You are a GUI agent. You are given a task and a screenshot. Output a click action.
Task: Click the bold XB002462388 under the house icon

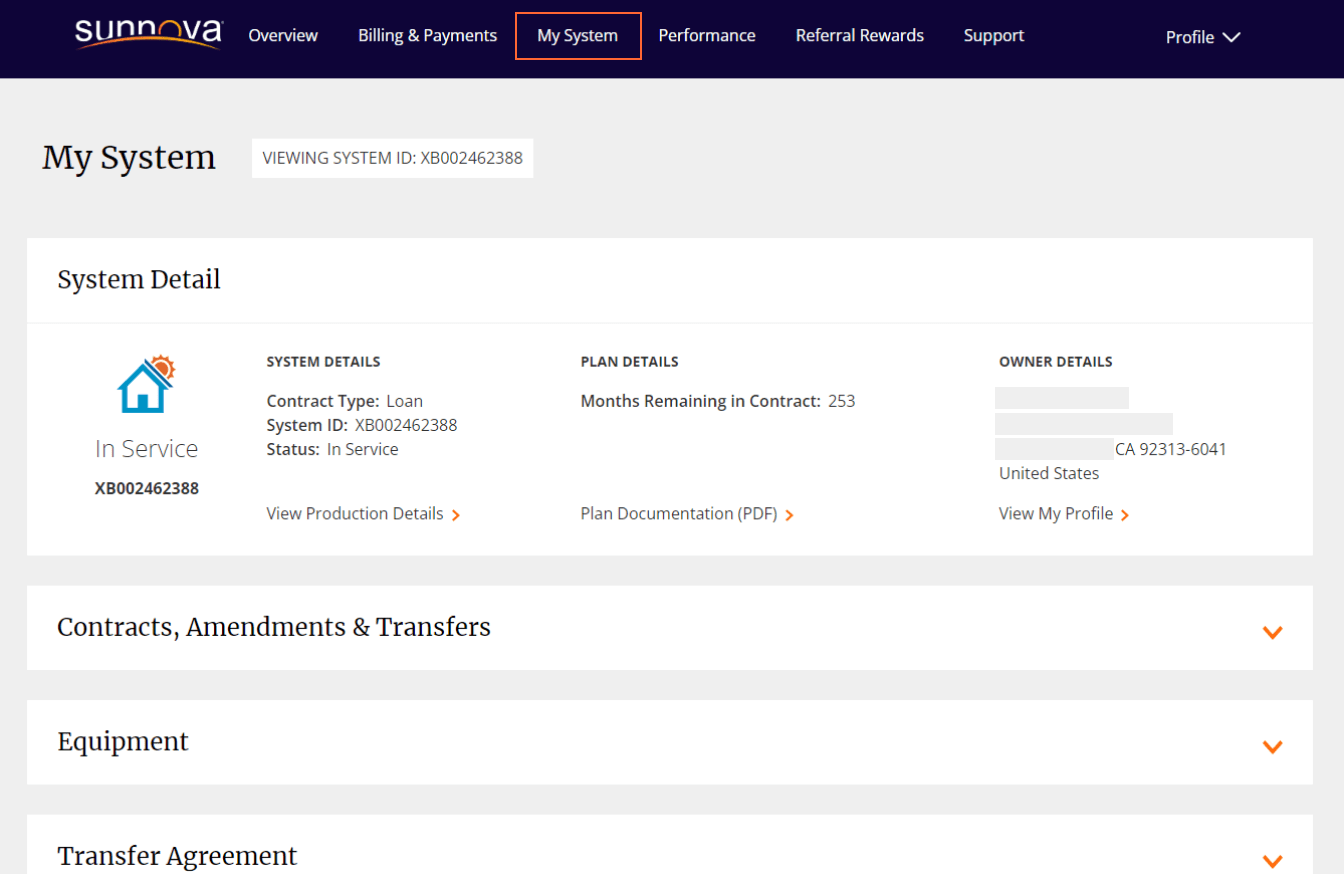pyautogui.click(x=147, y=489)
